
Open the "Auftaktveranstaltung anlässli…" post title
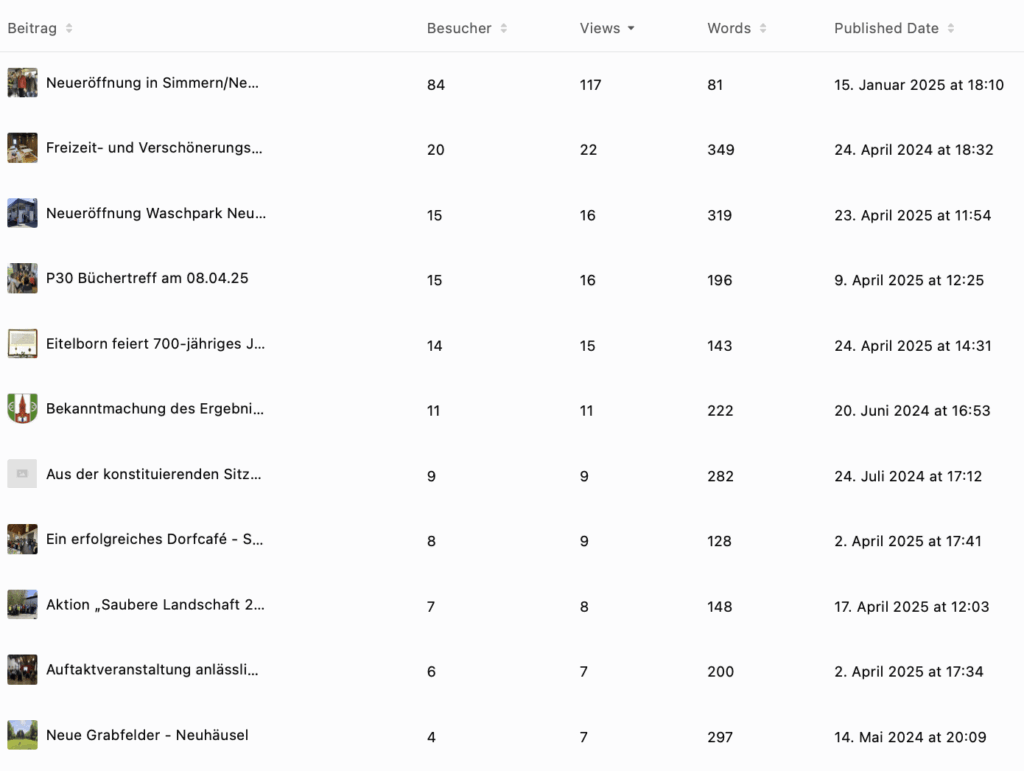[x=152, y=670]
